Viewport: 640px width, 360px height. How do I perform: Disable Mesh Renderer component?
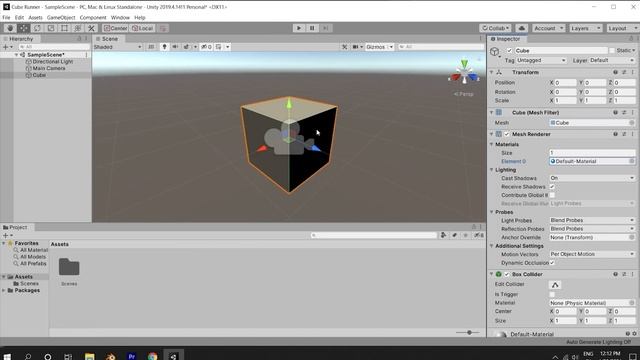[507, 134]
